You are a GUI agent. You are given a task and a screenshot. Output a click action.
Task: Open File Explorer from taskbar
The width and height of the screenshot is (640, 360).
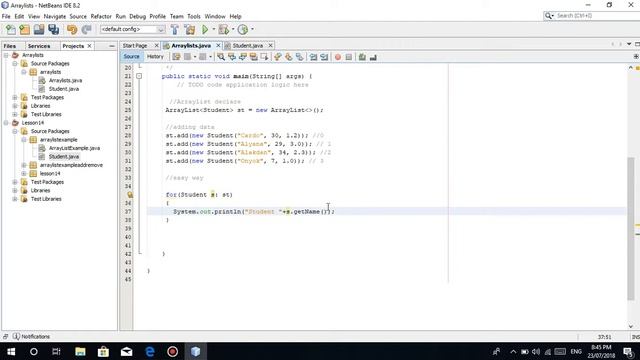(80, 351)
